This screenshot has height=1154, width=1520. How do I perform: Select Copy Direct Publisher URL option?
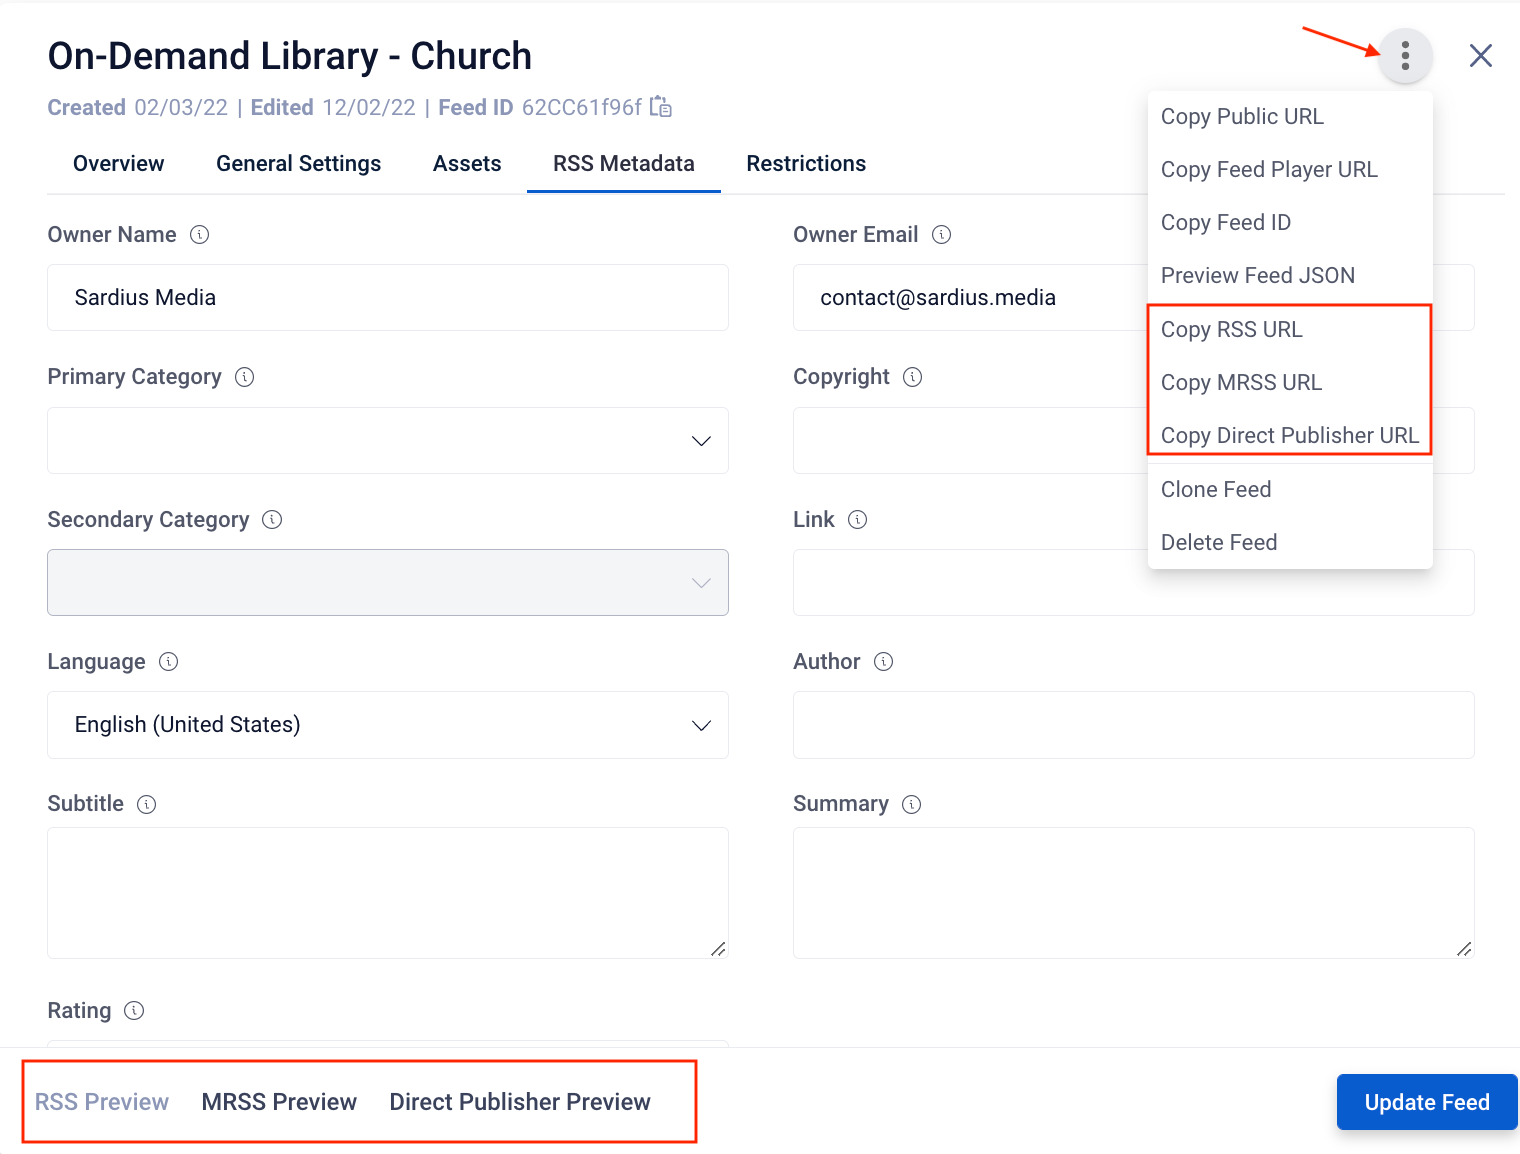[1289, 436]
